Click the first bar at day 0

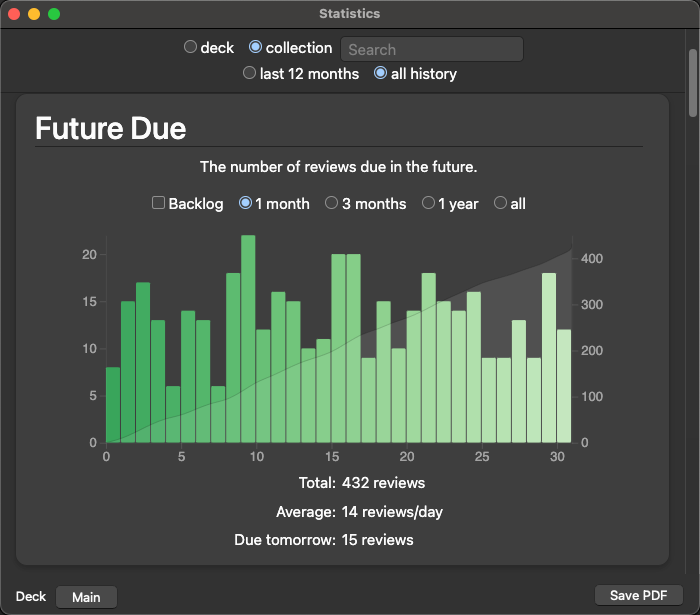[113, 405]
